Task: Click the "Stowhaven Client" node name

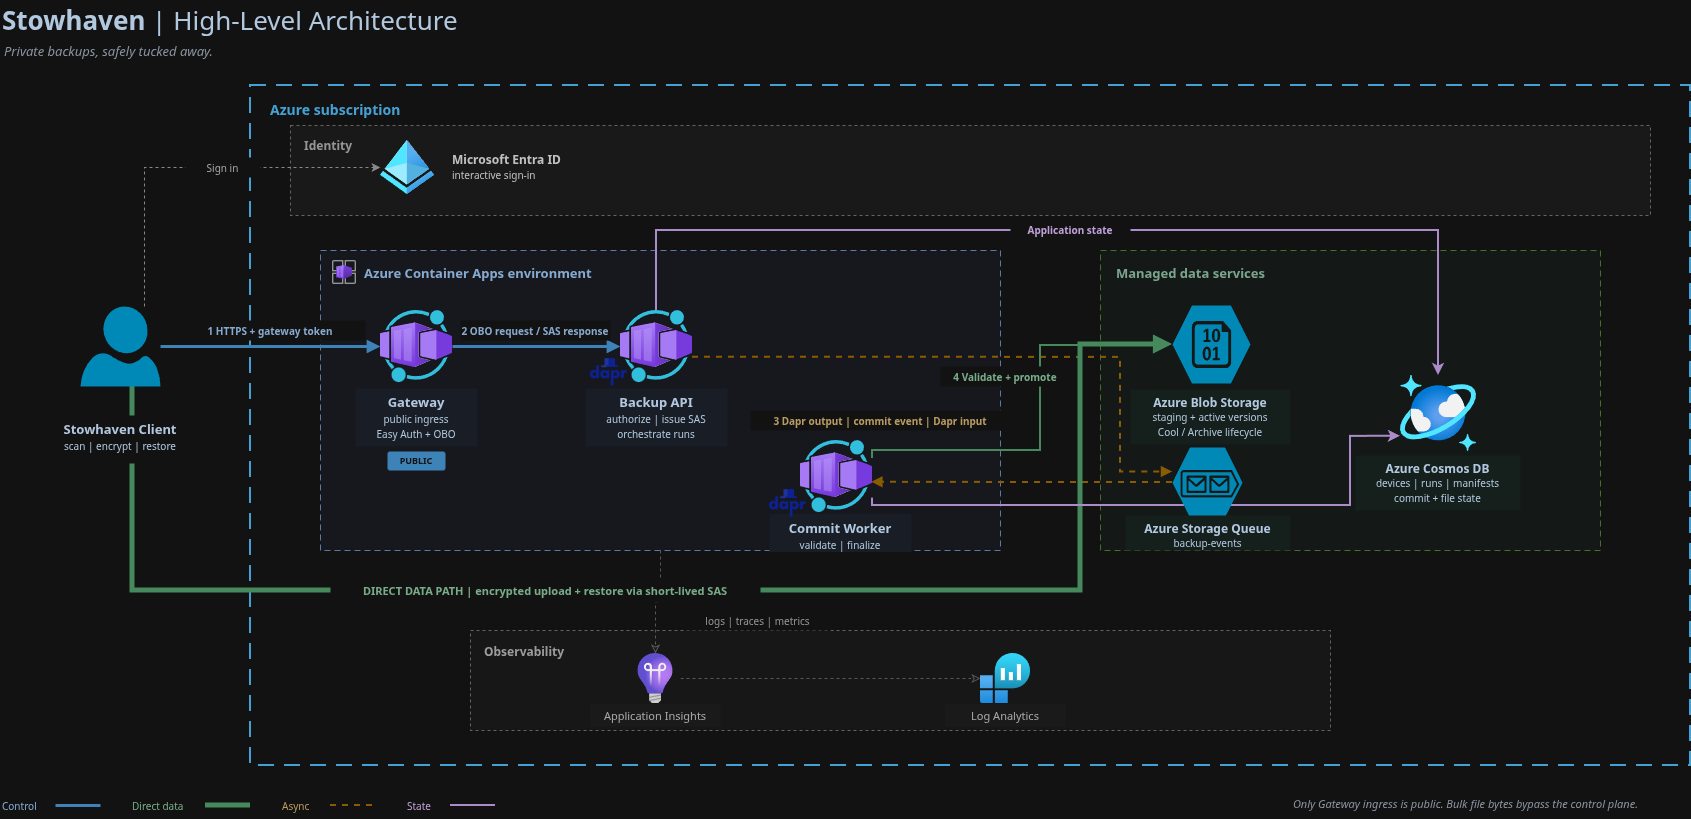Action: point(120,430)
